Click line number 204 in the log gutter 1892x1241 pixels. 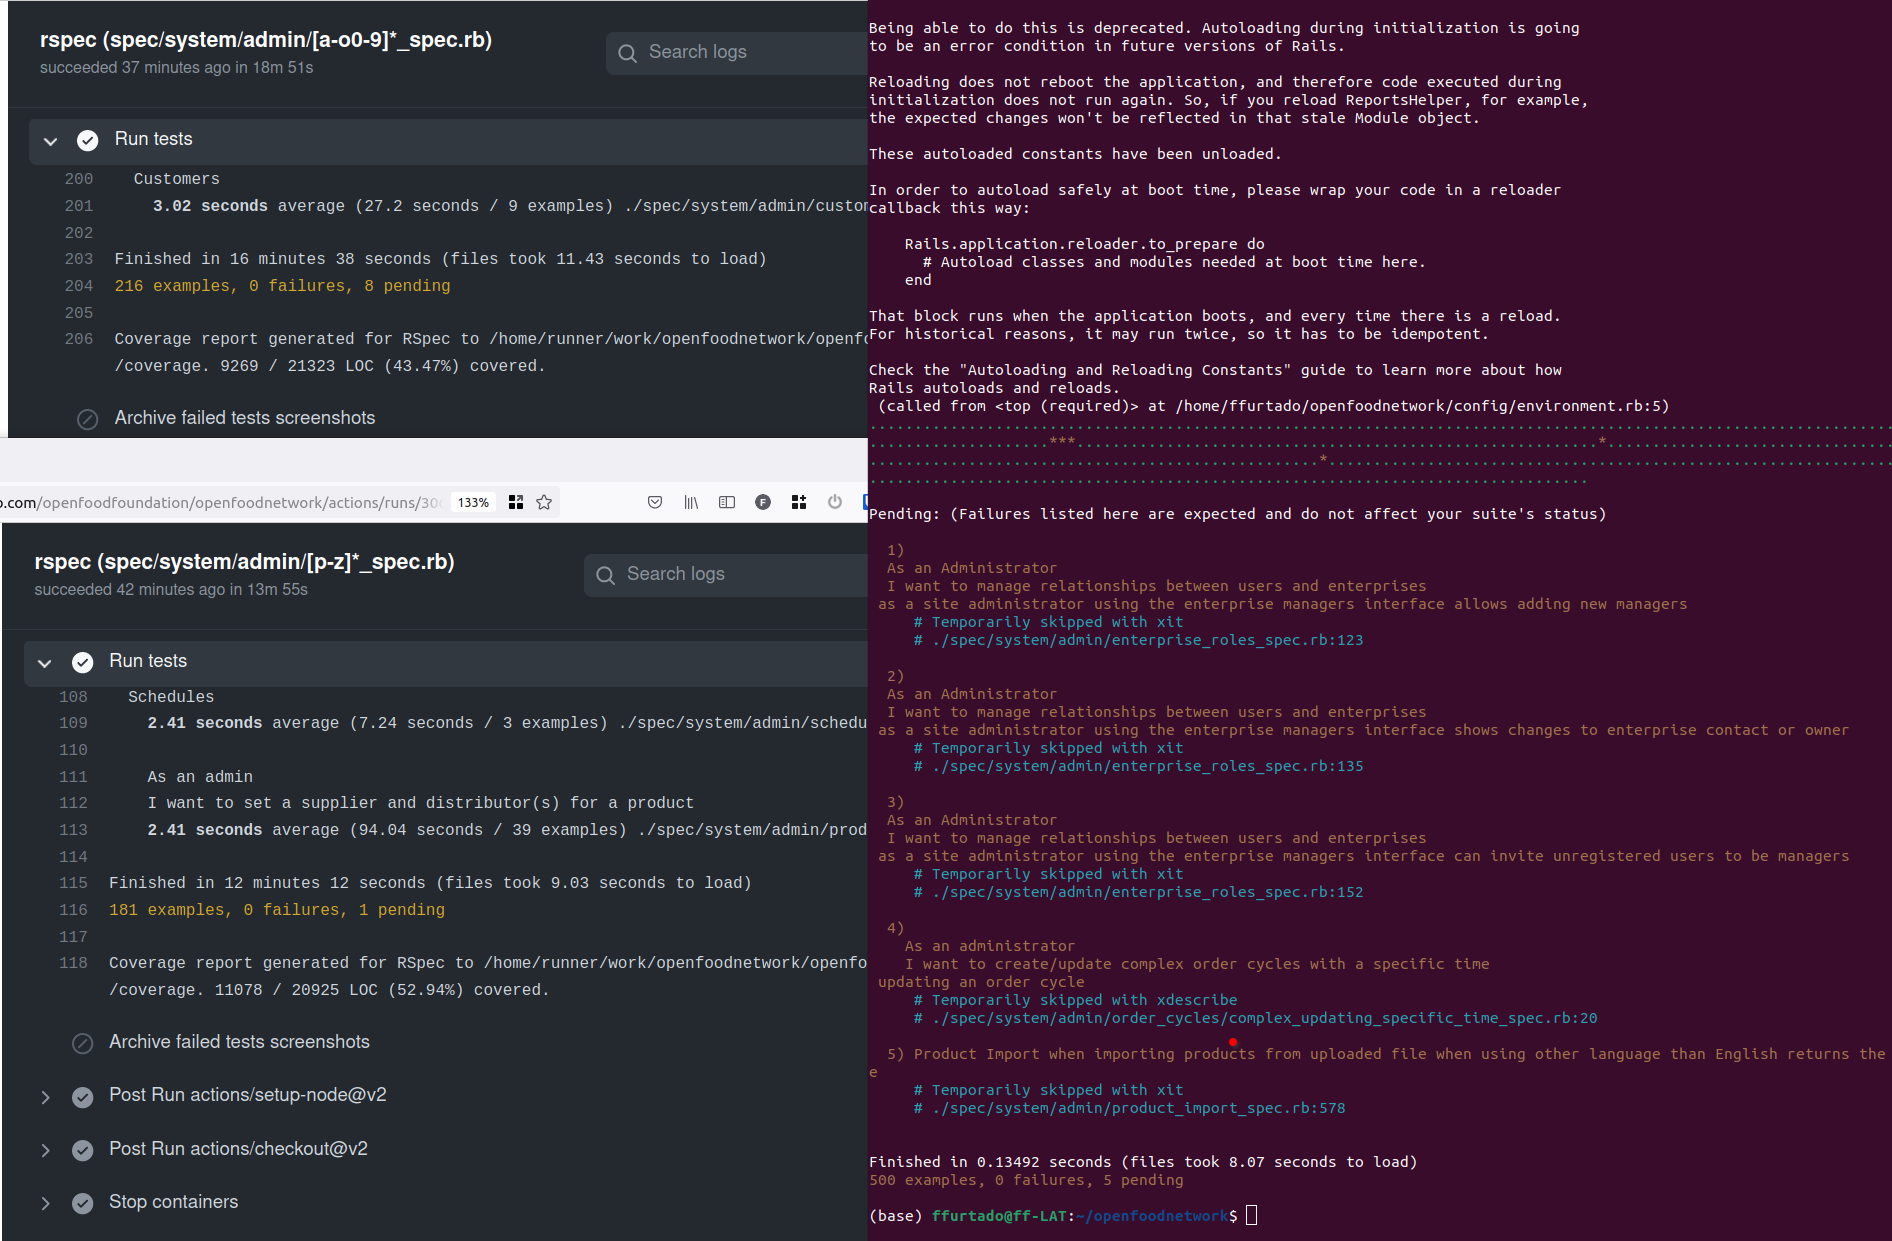click(x=79, y=285)
